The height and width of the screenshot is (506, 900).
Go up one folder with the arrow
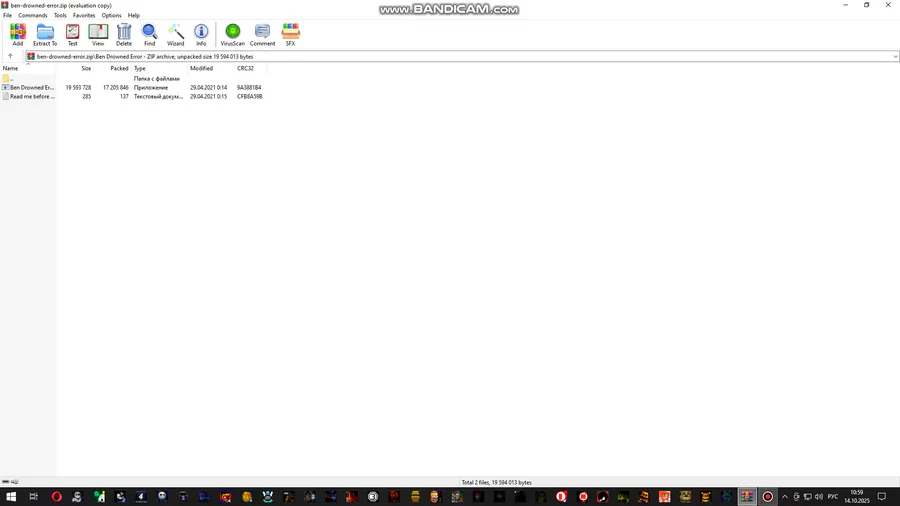pos(10,56)
